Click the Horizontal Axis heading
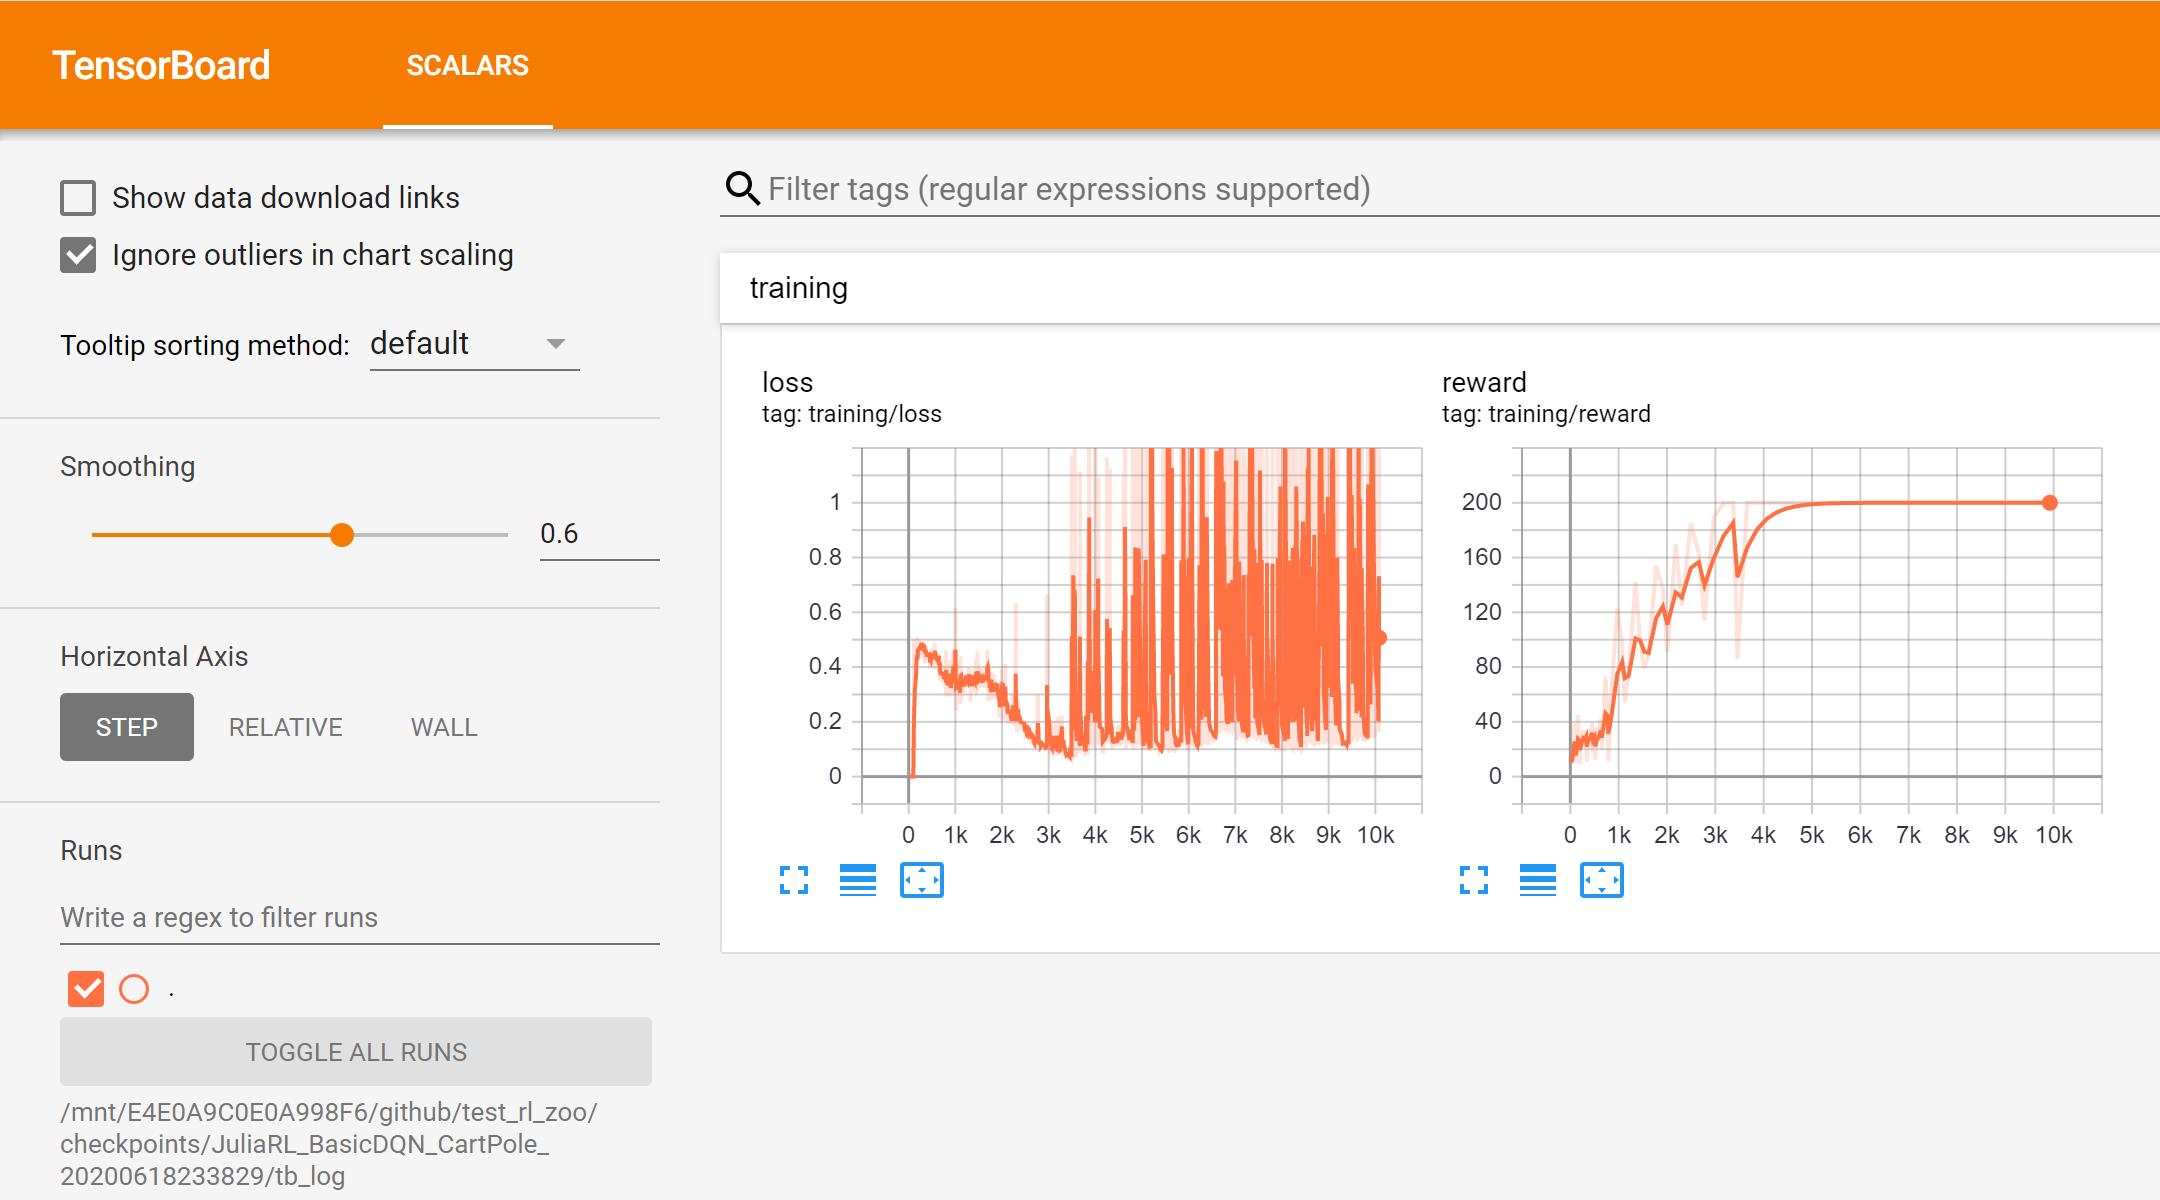Viewport: 2160px width, 1200px height. 154,657
